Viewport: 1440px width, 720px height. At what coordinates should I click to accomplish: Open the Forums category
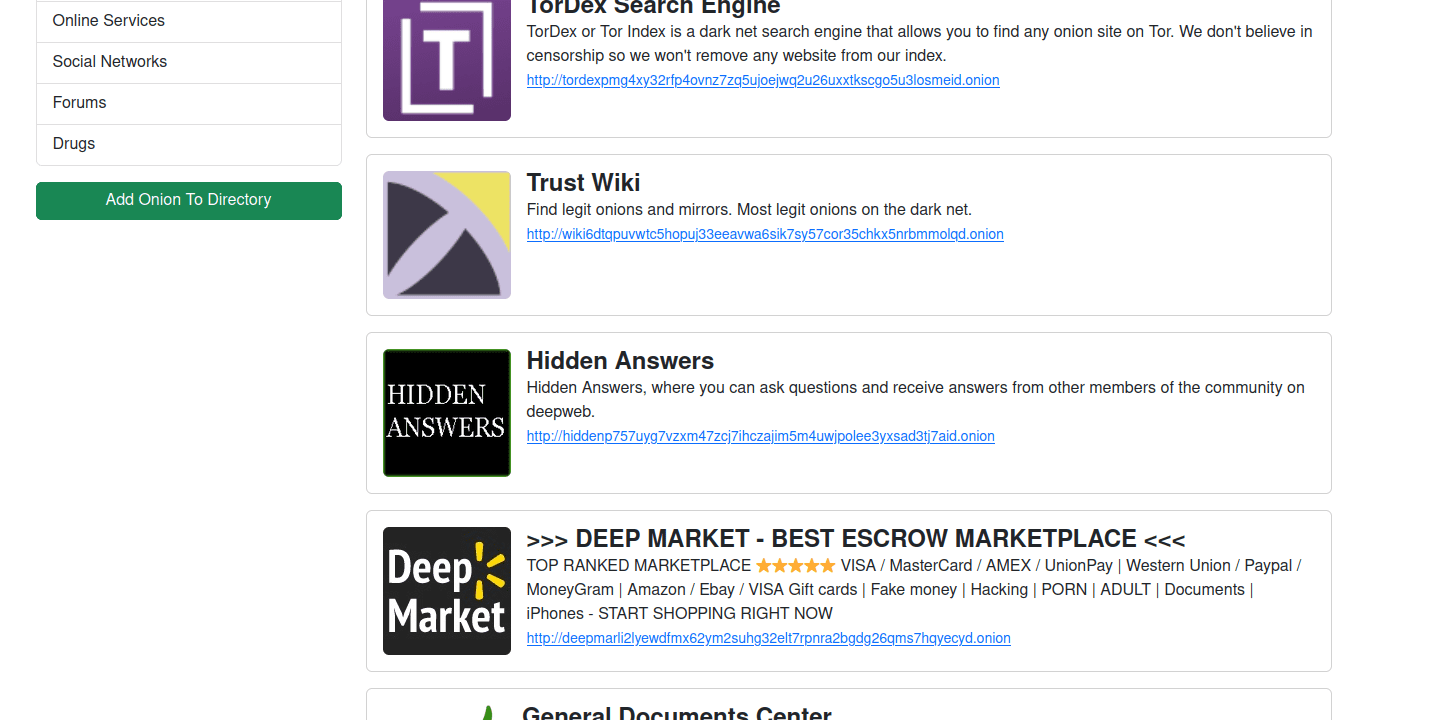click(189, 103)
